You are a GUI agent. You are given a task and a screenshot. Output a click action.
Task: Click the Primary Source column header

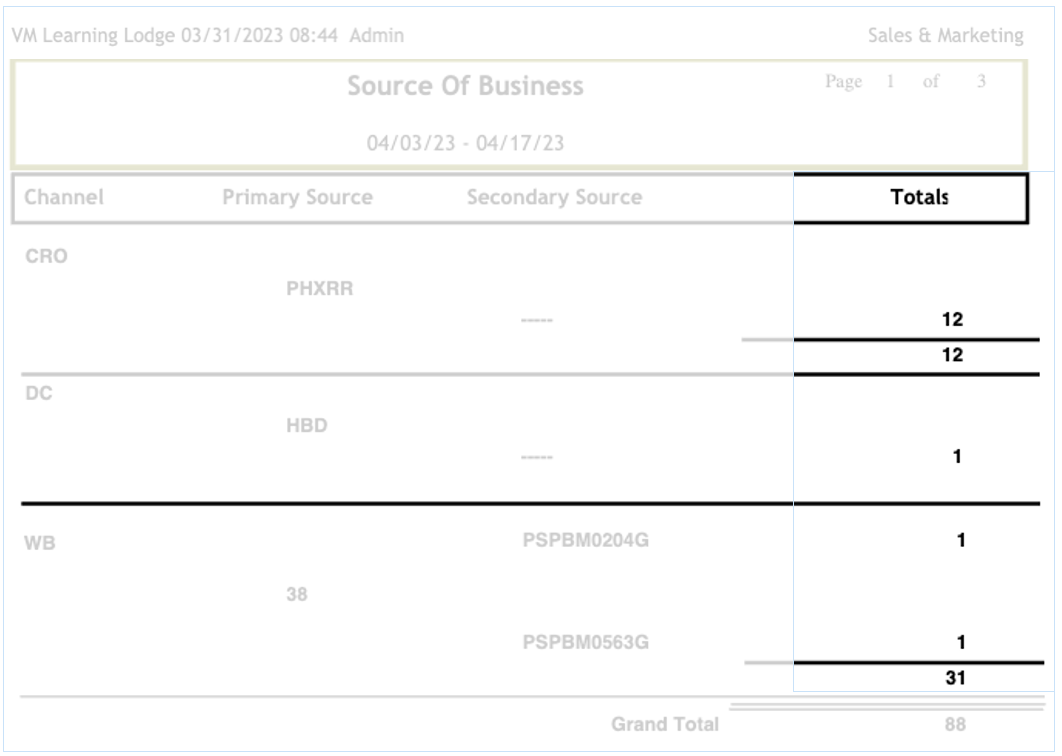297,197
